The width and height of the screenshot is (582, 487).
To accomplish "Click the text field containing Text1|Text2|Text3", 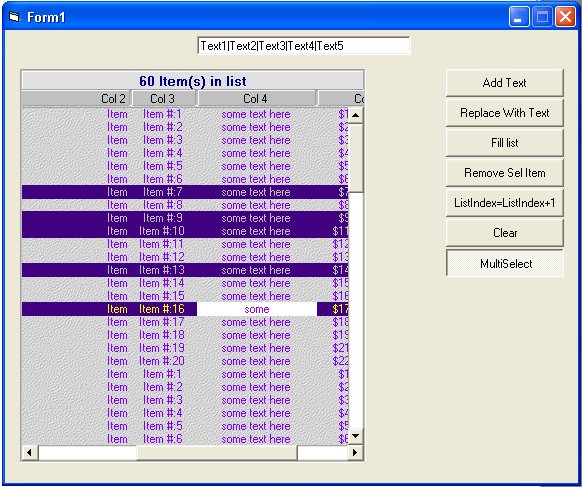I will (304, 46).
